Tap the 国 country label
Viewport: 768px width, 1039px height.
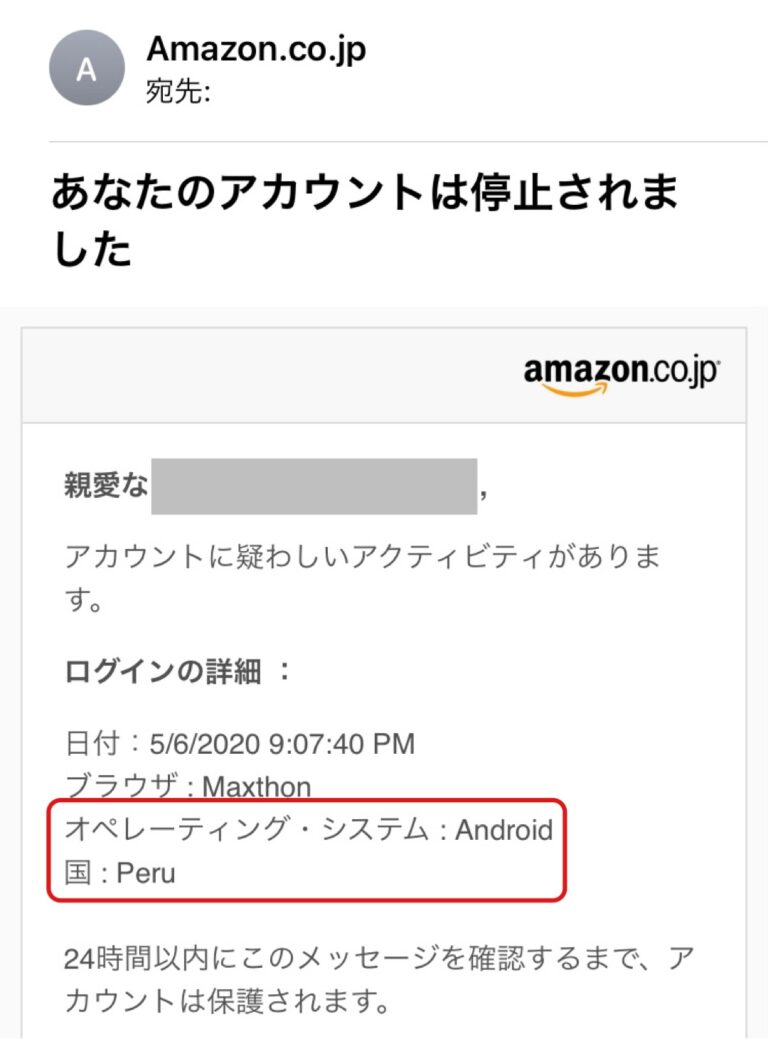pos(79,873)
